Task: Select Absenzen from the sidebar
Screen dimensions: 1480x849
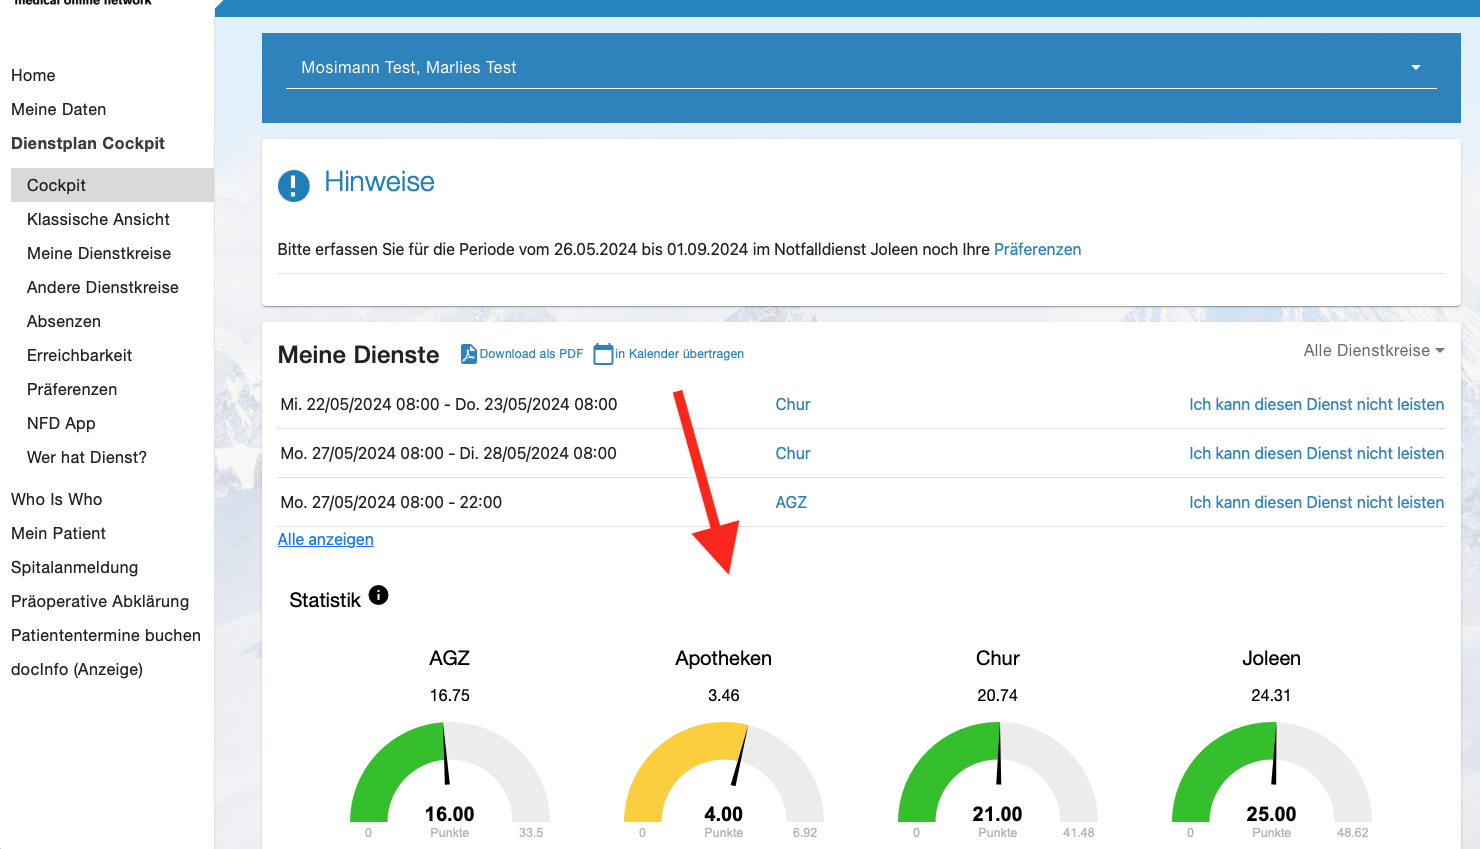Action: pos(64,321)
